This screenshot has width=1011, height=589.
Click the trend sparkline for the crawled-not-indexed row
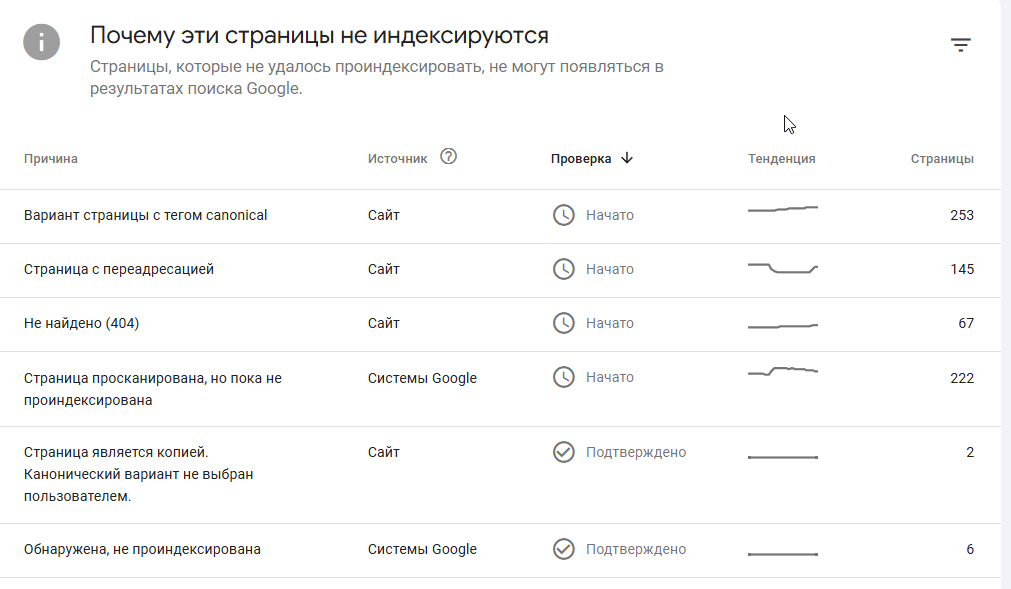tap(783, 372)
